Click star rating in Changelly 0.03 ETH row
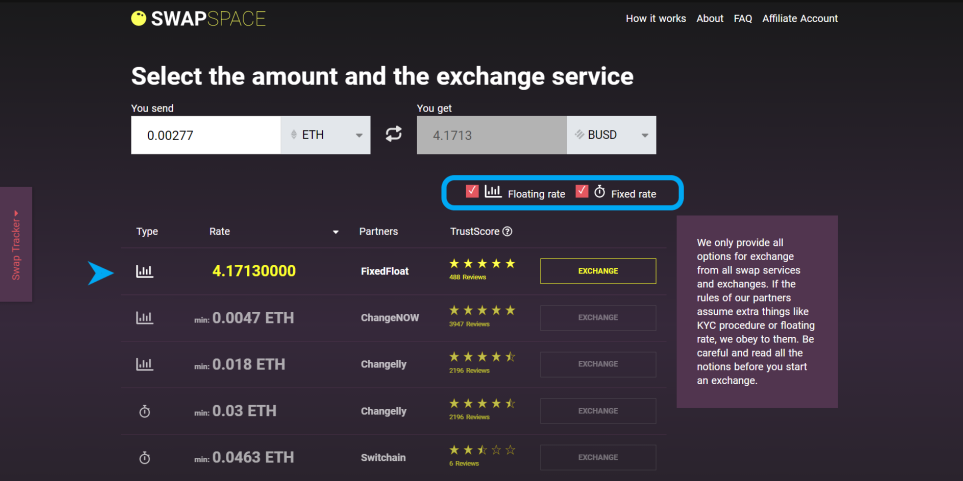The image size is (963, 481). point(482,404)
